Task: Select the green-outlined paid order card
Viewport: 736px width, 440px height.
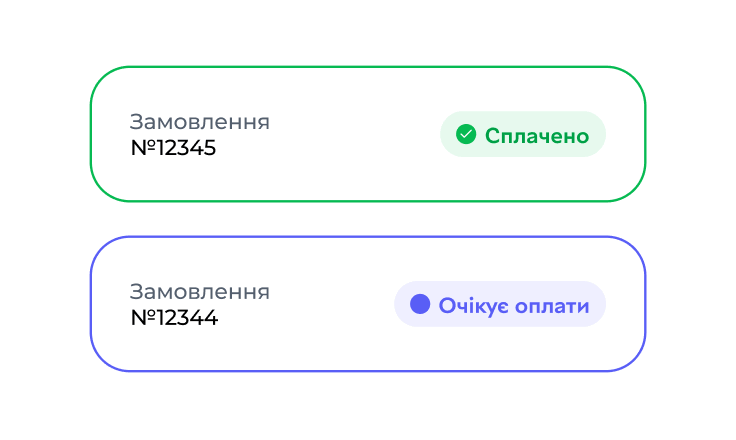Action: pyautogui.click(x=368, y=134)
